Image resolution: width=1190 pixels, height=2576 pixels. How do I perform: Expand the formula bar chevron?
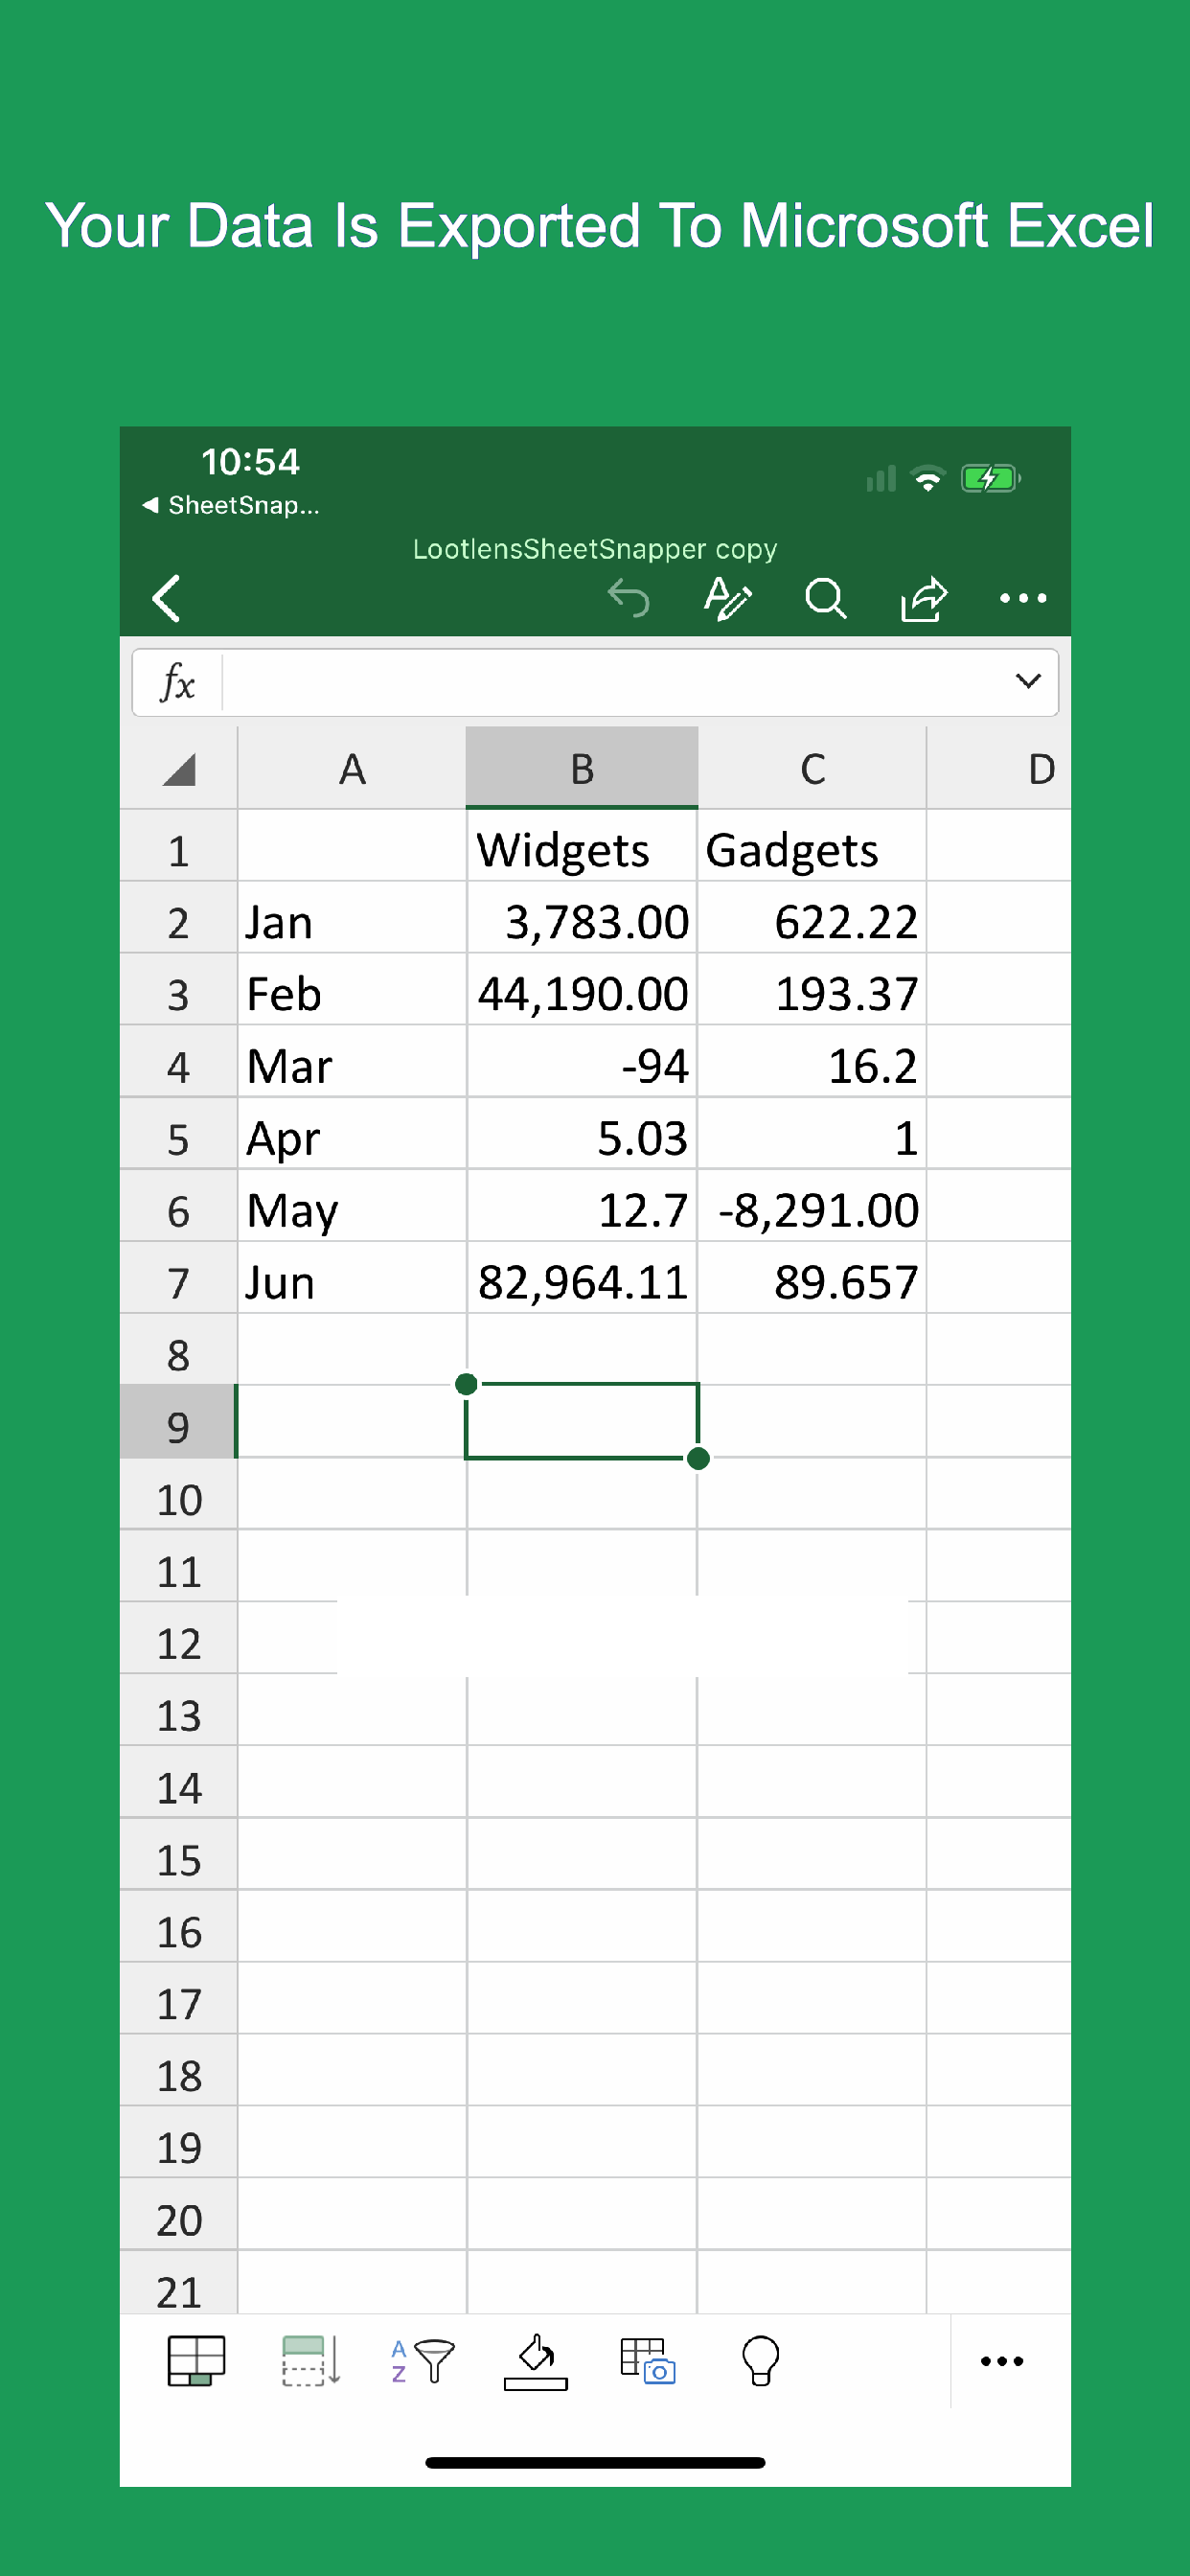click(x=1028, y=681)
